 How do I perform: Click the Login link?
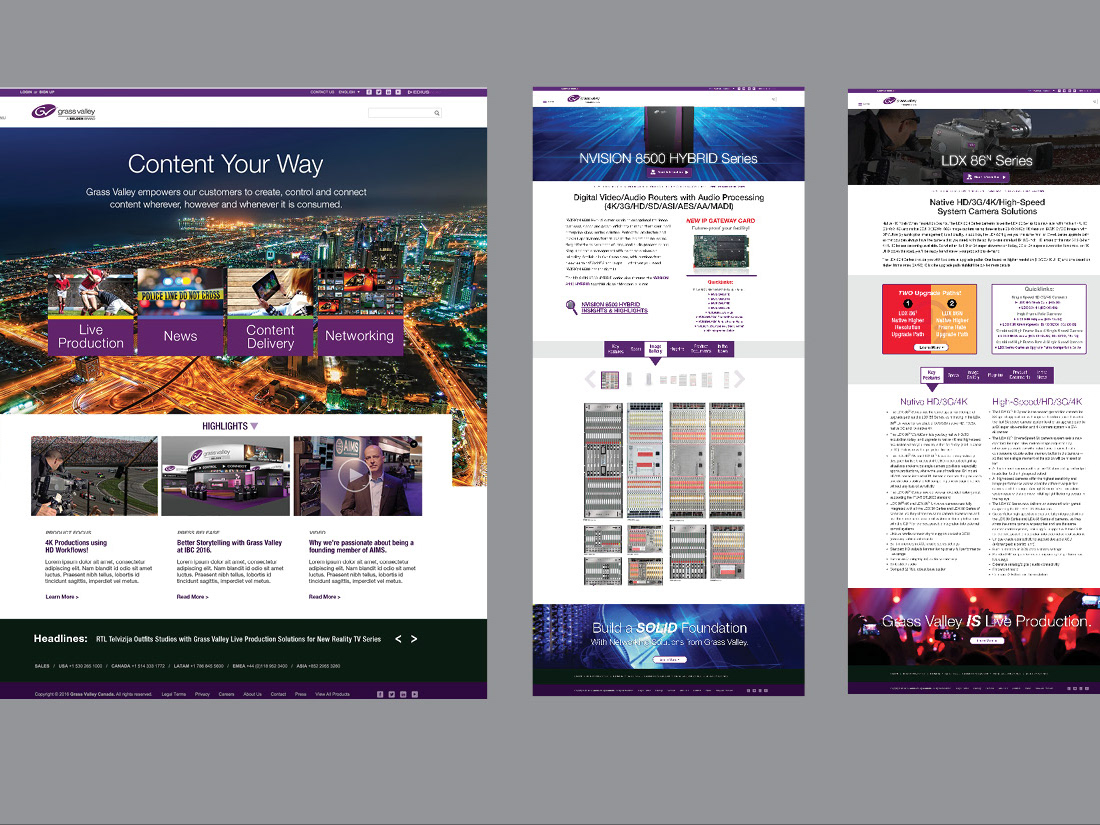pyautogui.click(x=26, y=92)
